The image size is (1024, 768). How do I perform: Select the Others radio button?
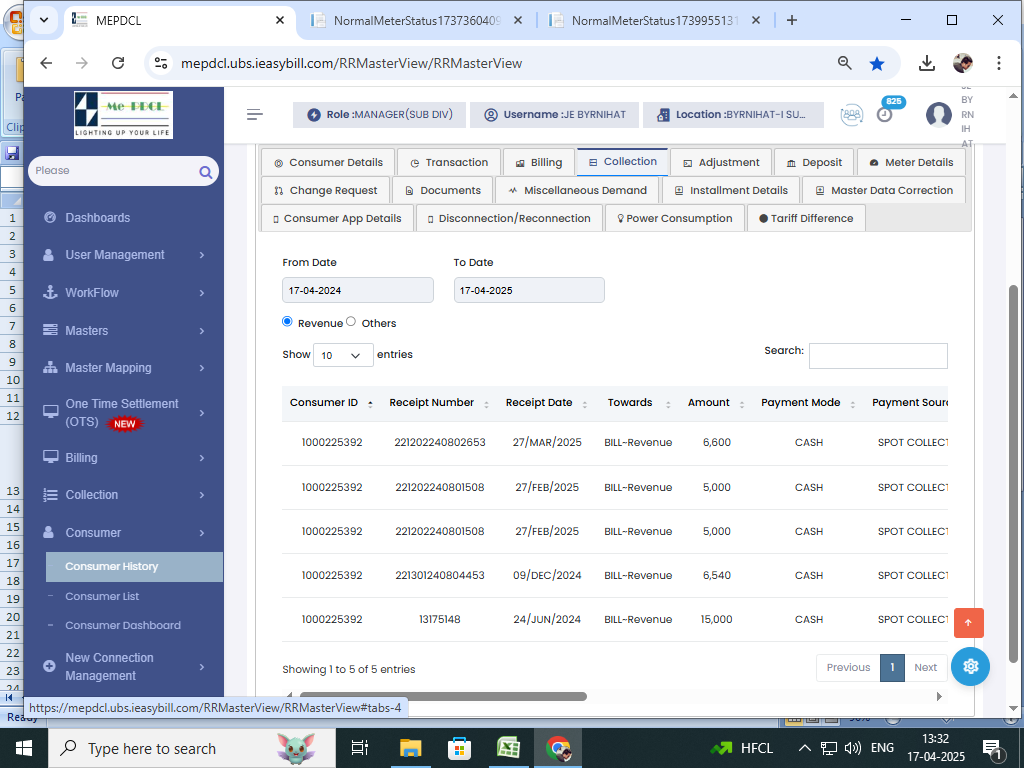(351, 321)
